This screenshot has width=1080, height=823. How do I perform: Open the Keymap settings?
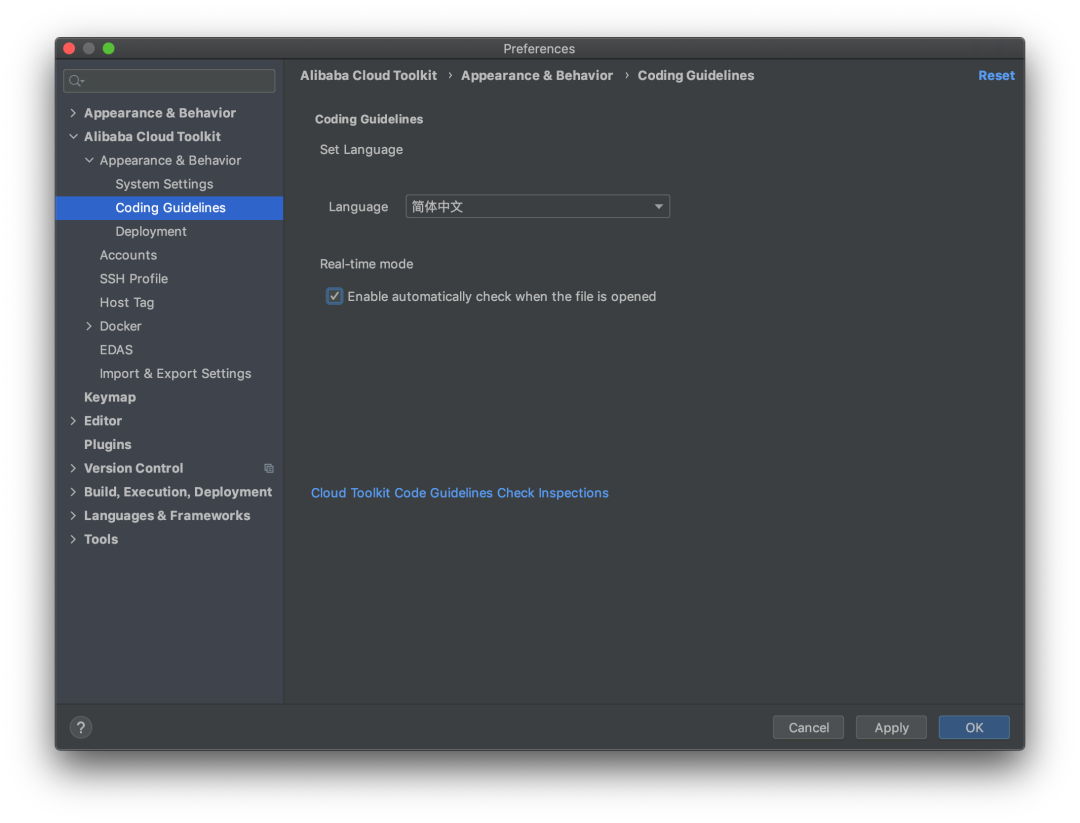[110, 397]
